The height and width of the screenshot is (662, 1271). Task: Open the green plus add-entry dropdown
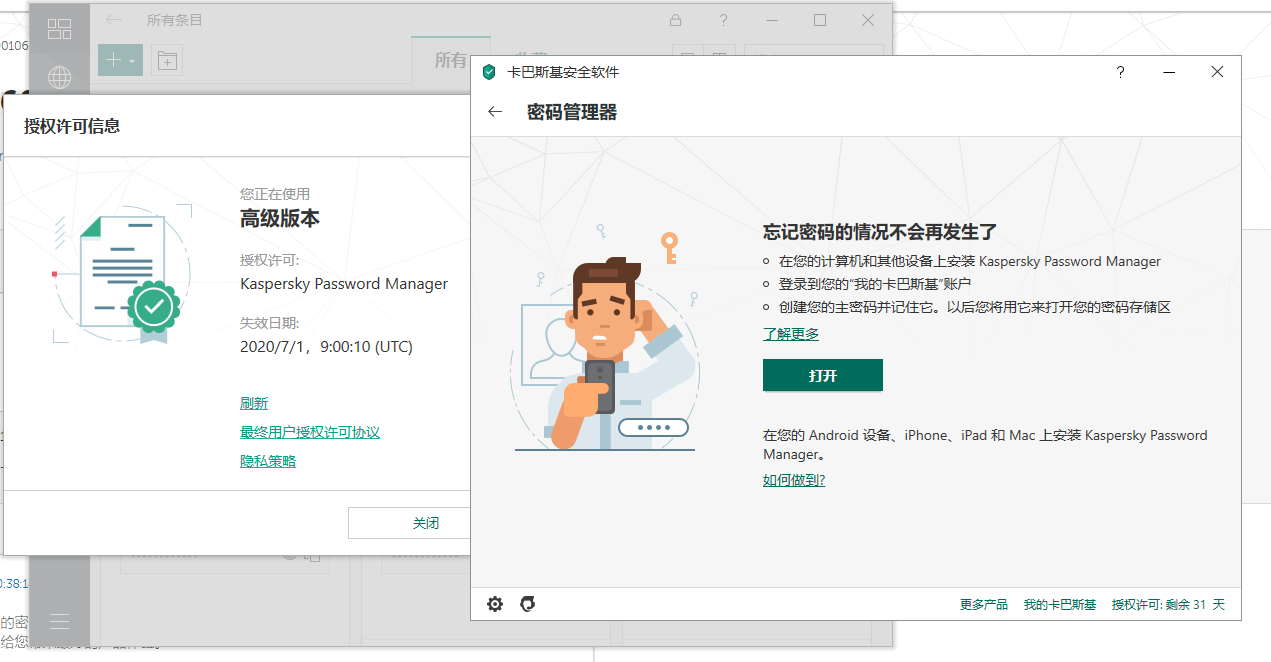coord(120,61)
